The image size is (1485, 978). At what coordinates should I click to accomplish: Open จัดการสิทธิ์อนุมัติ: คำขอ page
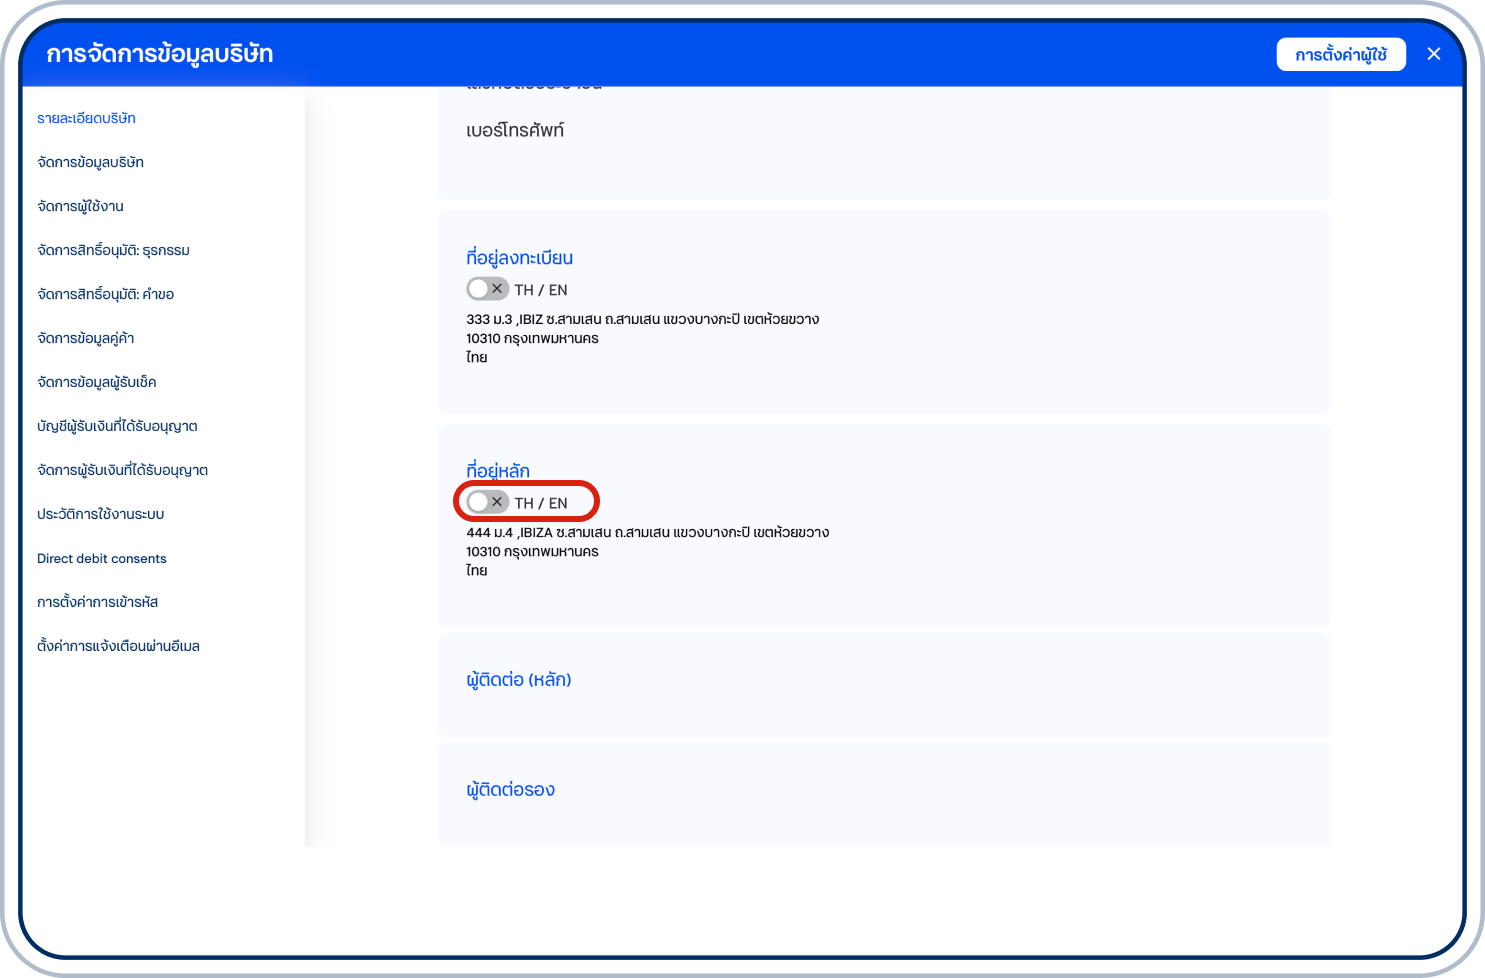pos(105,294)
